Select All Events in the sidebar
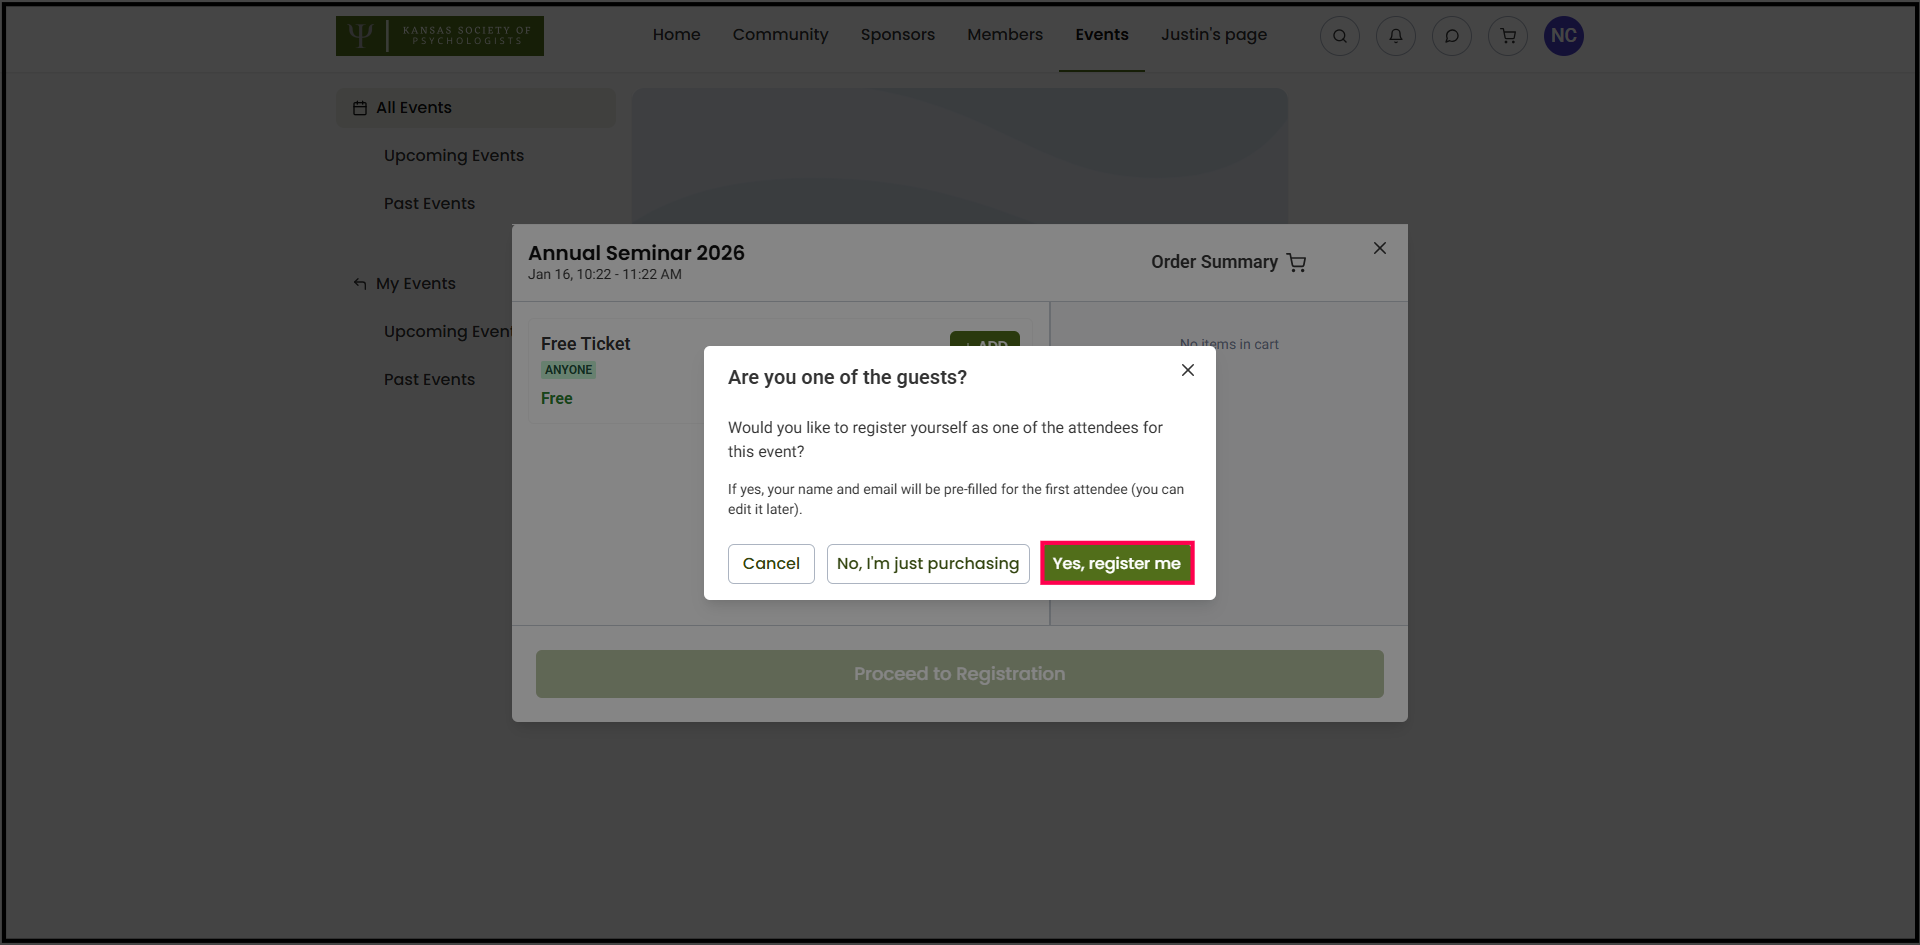Image resolution: width=1920 pixels, height=945 pixels. pyautogui.click(x=413, y=108)
